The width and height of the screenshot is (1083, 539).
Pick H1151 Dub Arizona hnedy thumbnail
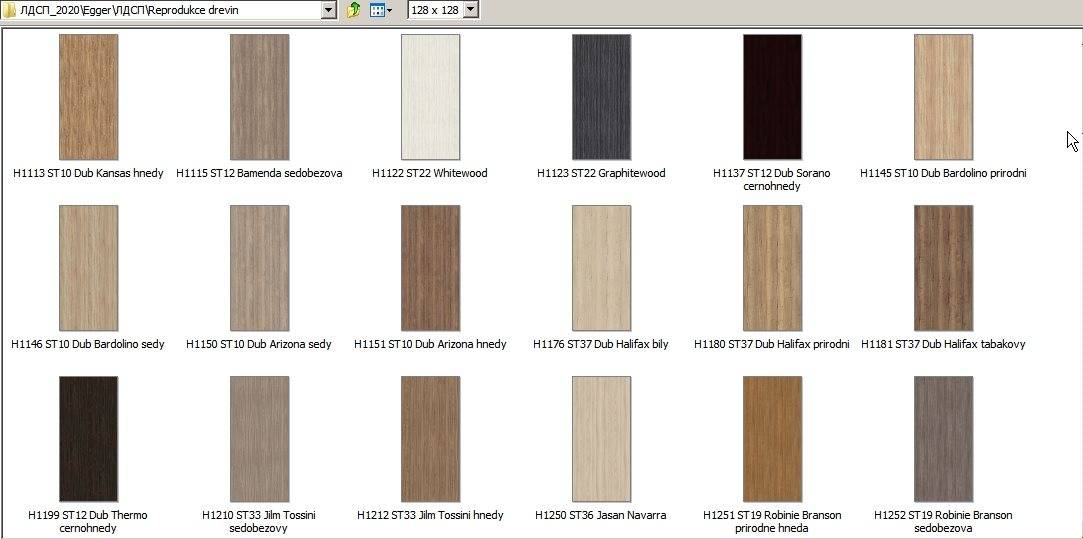pyautogui.click(x=430, y=268)
